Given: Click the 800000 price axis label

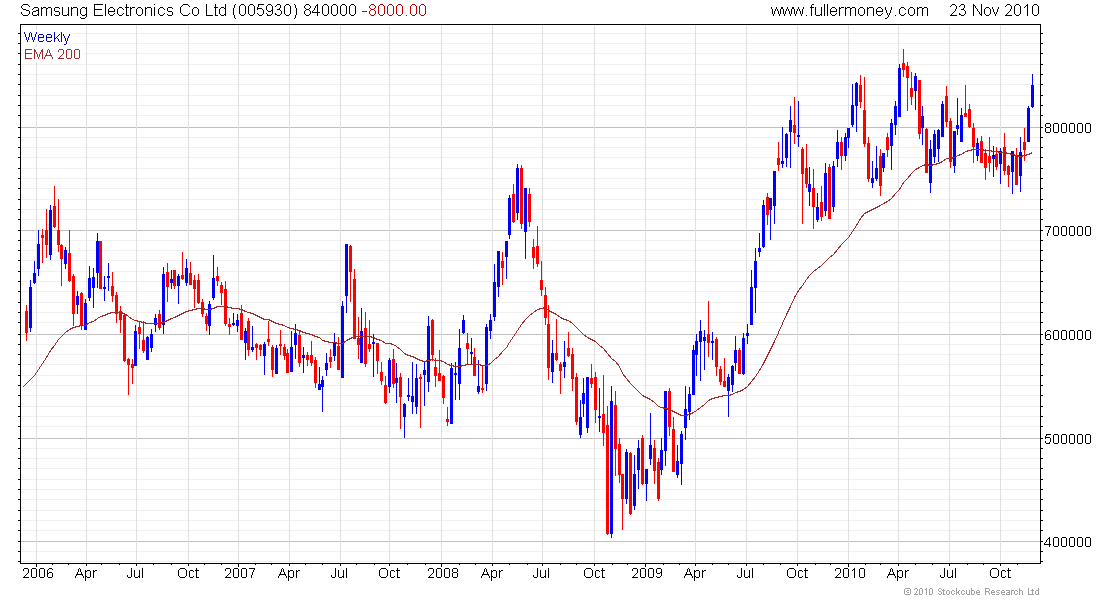Looking at the screenshot, I should click(x=1068, y=128).
